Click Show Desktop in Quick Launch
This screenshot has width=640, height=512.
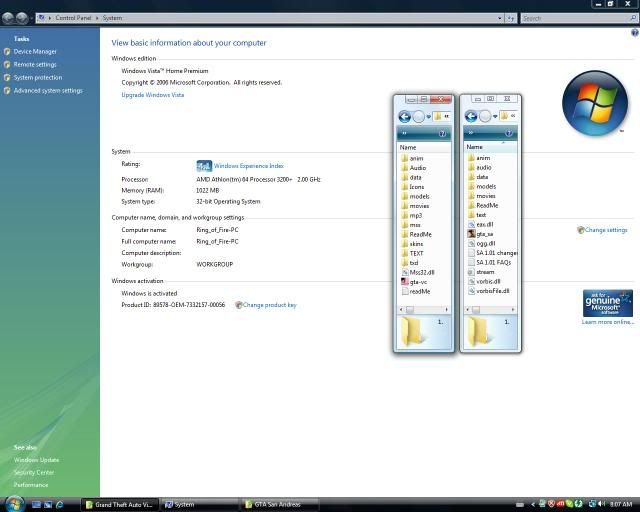coord(36,505)
